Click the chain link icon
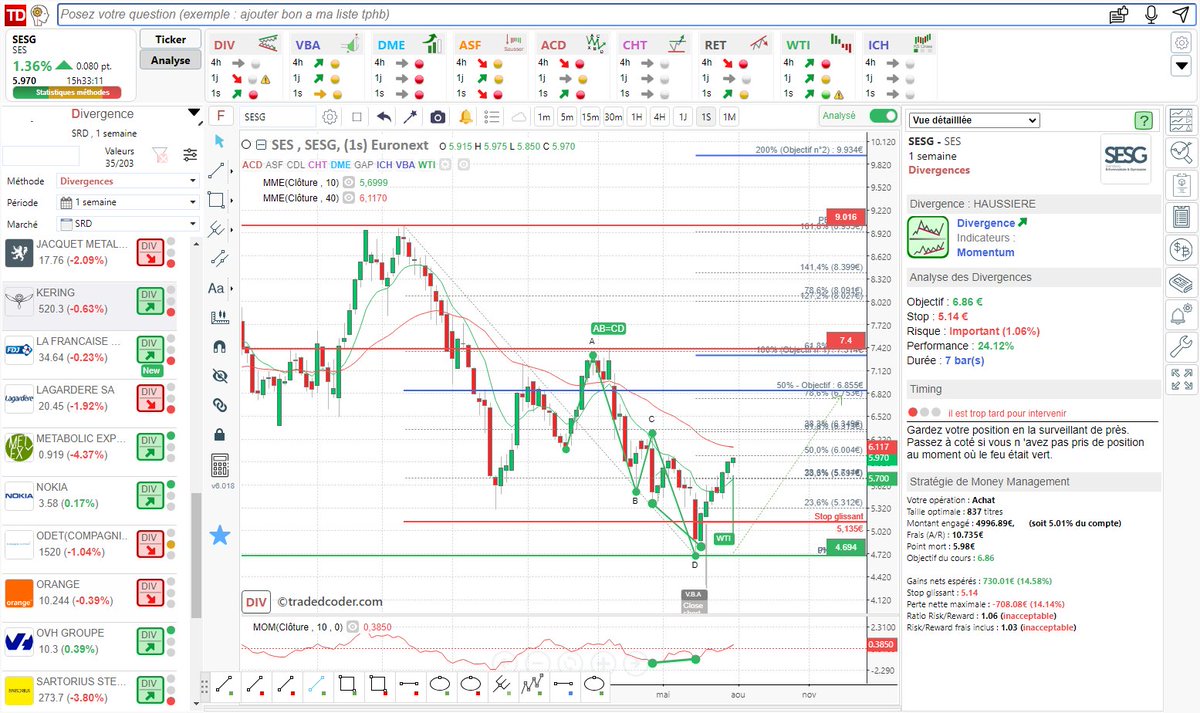The height and width of the screenshot is (713, 1200). coord(220,405)
